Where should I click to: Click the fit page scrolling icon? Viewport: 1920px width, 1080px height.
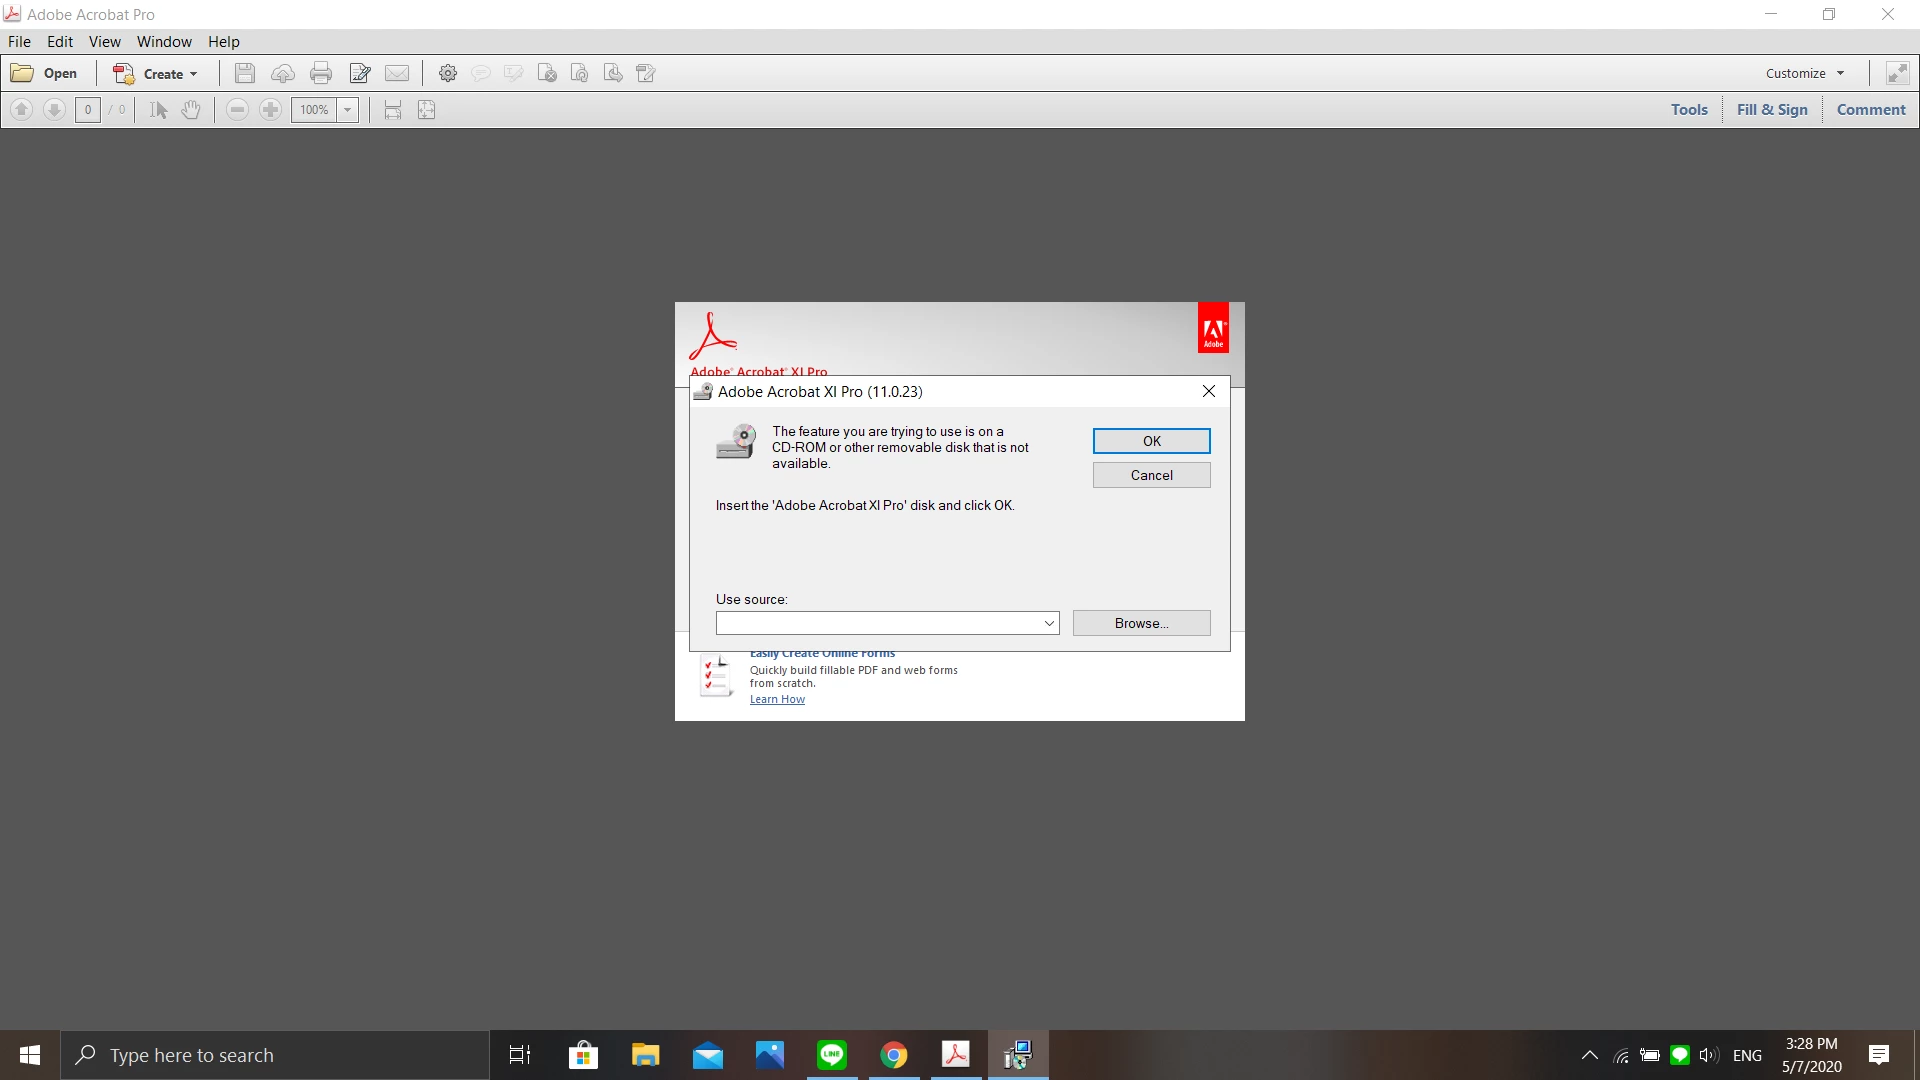click(393, 110)
